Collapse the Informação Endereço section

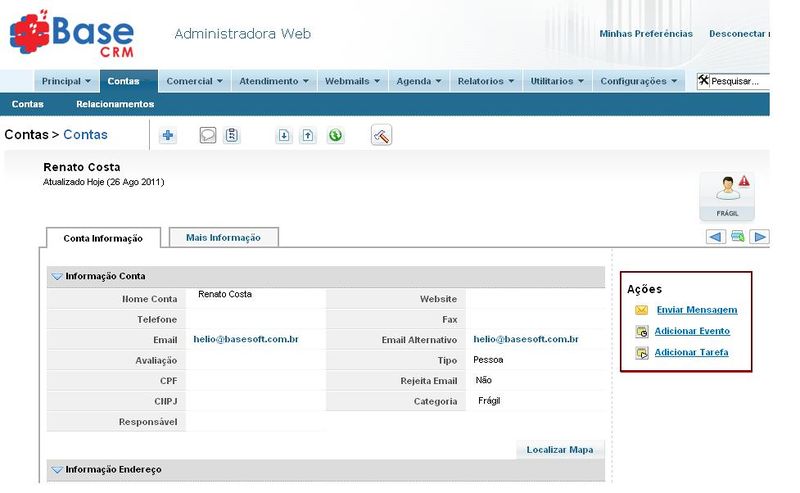pos(57,470)
